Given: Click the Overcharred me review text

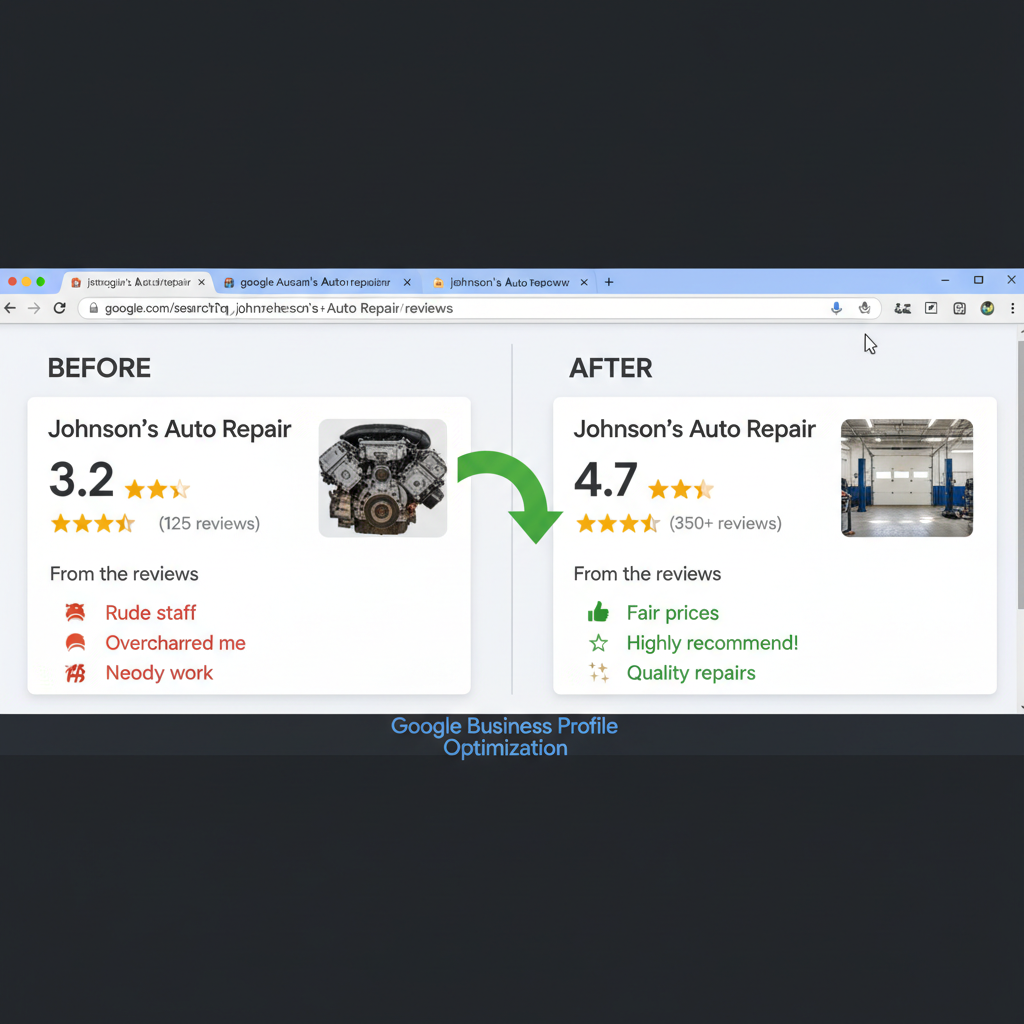Looking at the screenshot, I should tap(175, 643).
